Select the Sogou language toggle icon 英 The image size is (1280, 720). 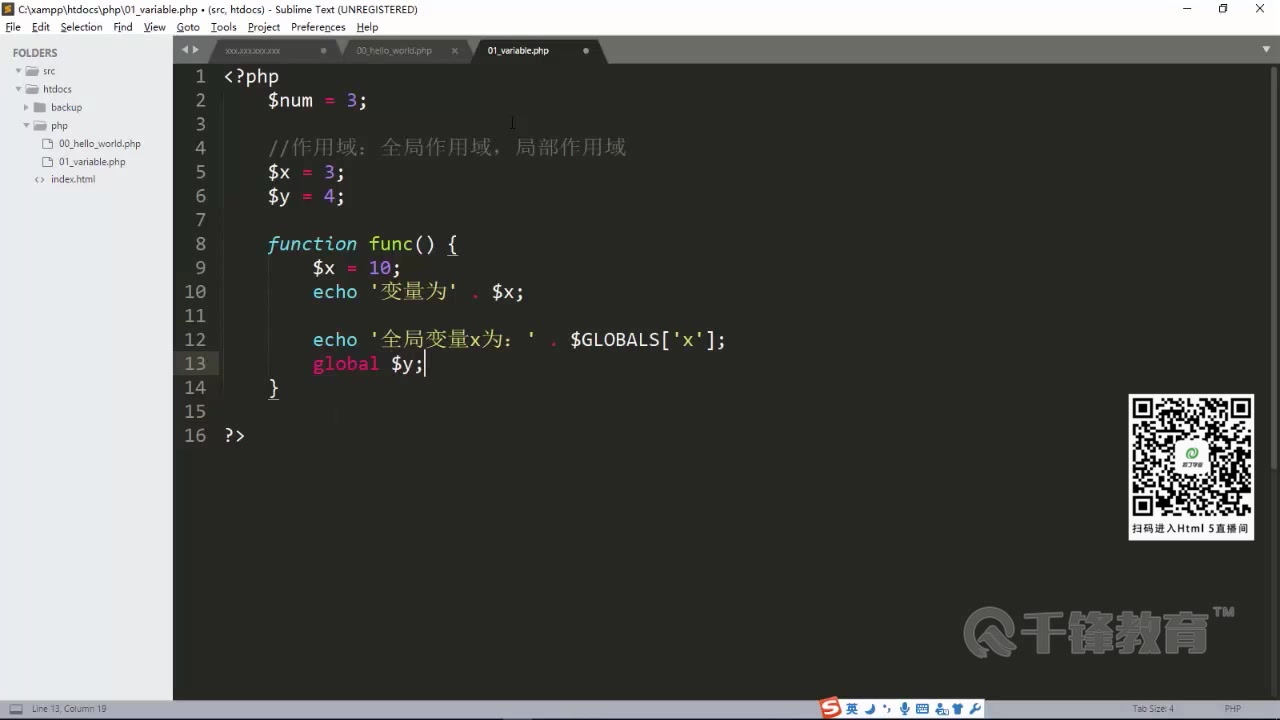click(x=852, y=708)
